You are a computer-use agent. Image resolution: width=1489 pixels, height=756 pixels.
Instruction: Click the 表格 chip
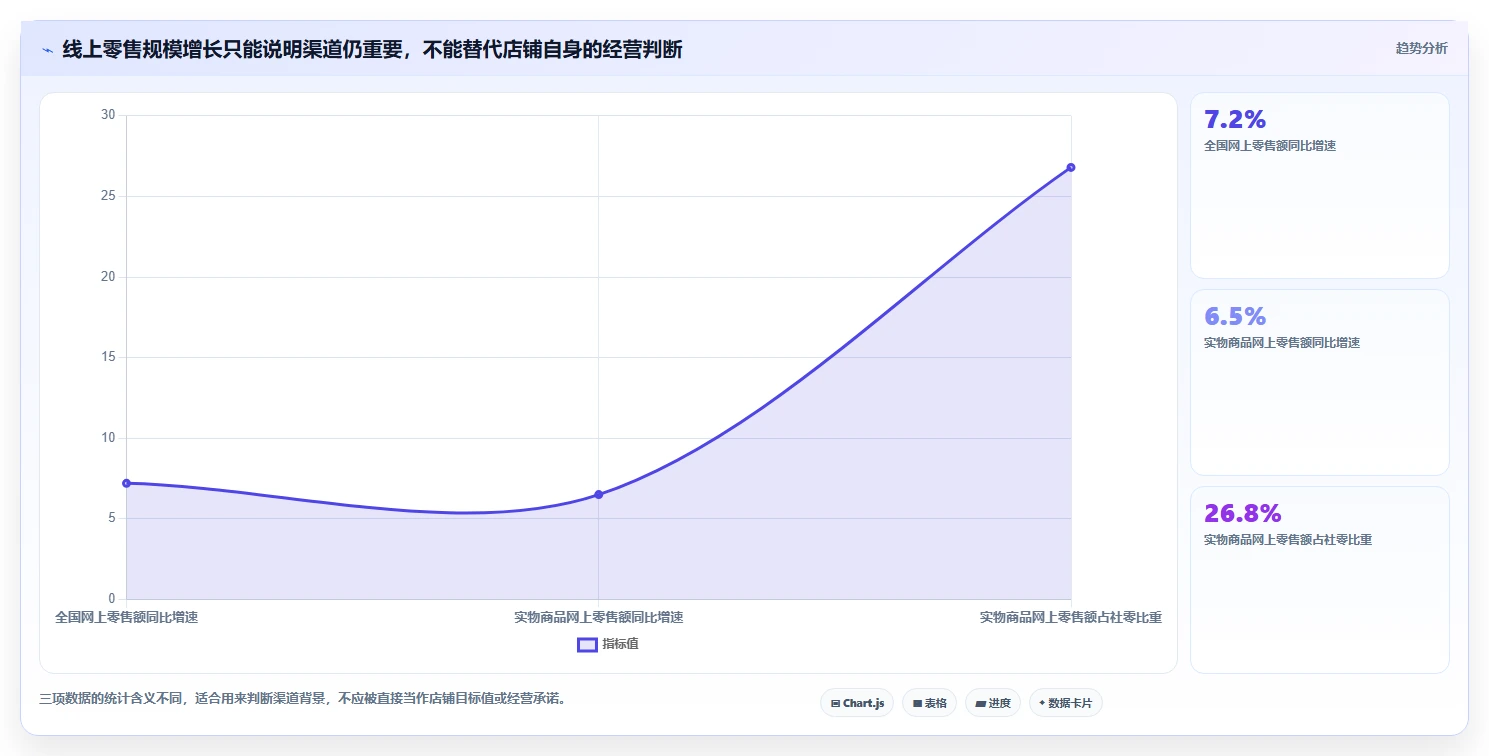929,703
